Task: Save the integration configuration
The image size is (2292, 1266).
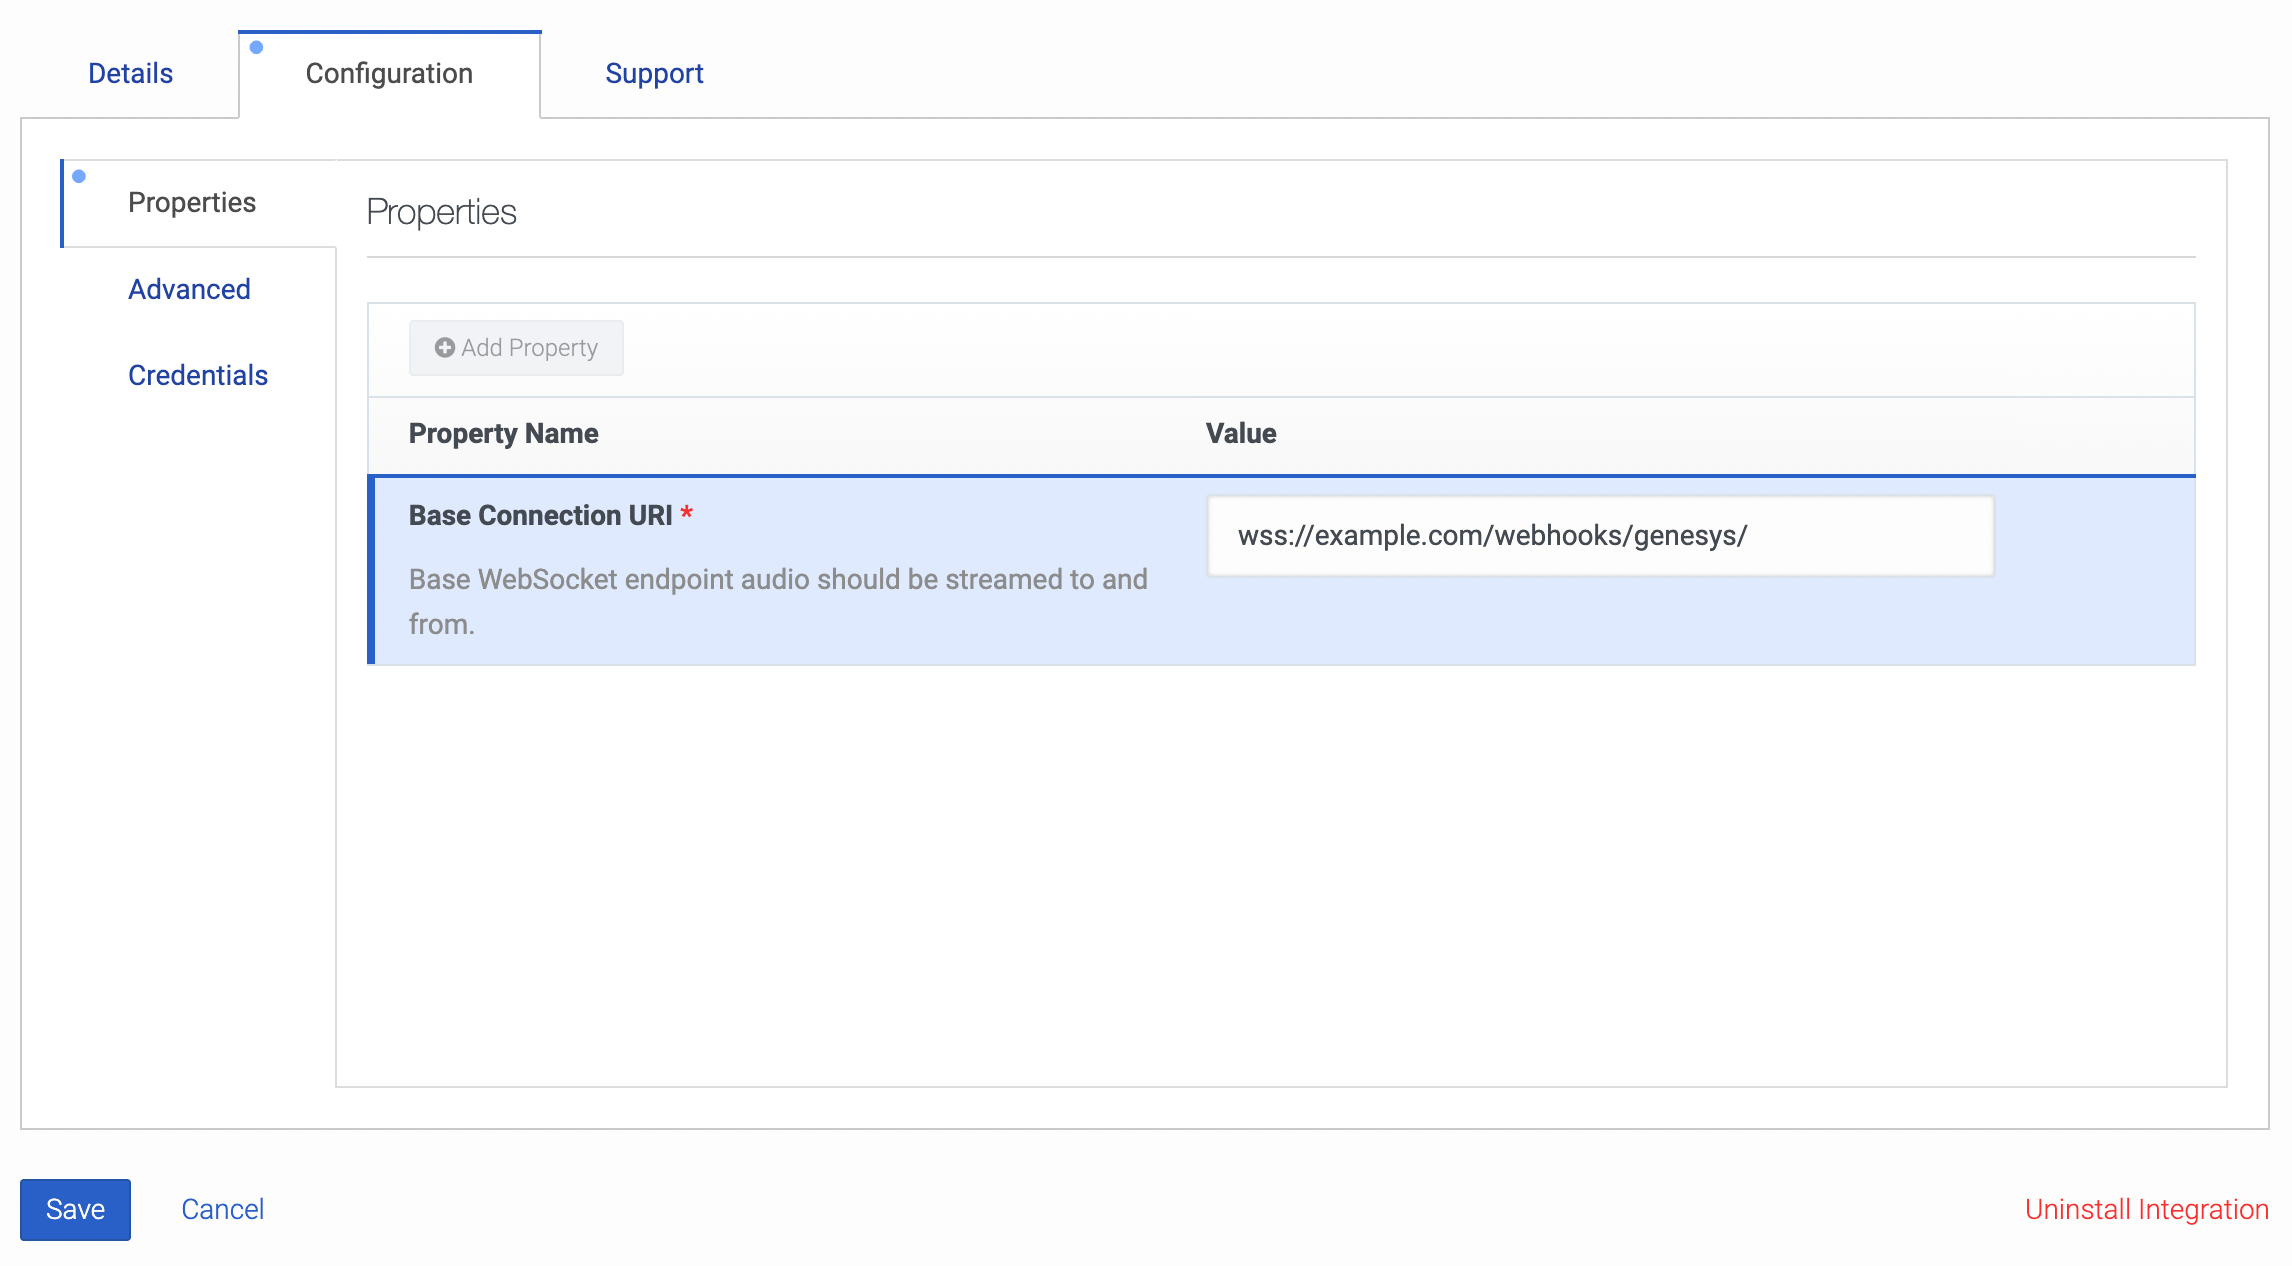Action: pos(74,1209)
